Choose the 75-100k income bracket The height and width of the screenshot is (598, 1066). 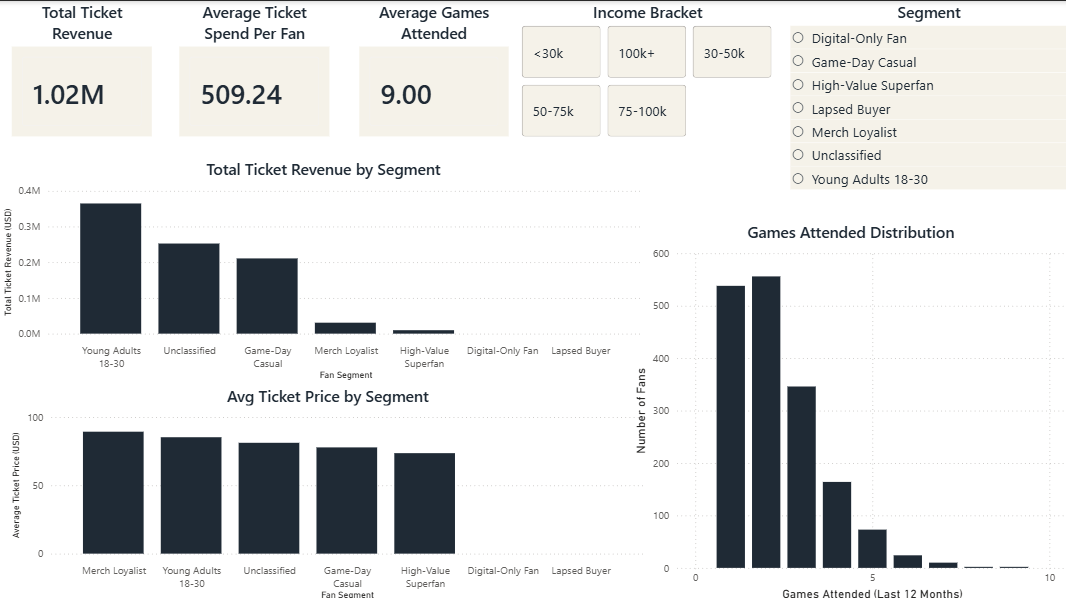click(x=646, y=110)
